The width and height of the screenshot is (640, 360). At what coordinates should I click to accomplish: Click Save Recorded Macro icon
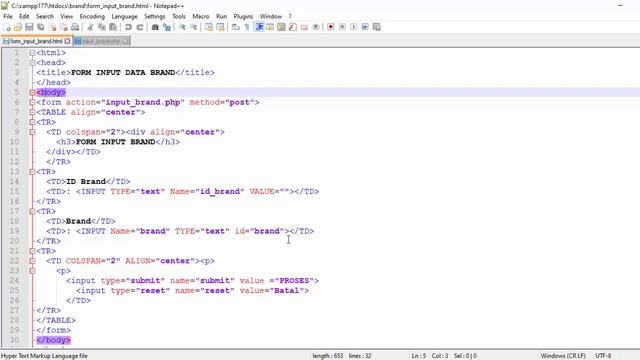376,27
